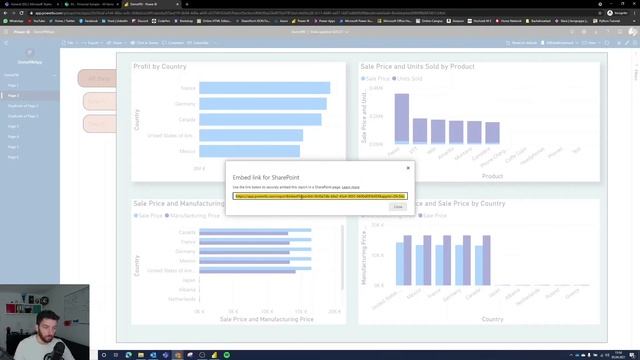The height and width of the screenshot is (360, 640).
Task: Switch to the first browser tab
Action: tap(31, 4)
